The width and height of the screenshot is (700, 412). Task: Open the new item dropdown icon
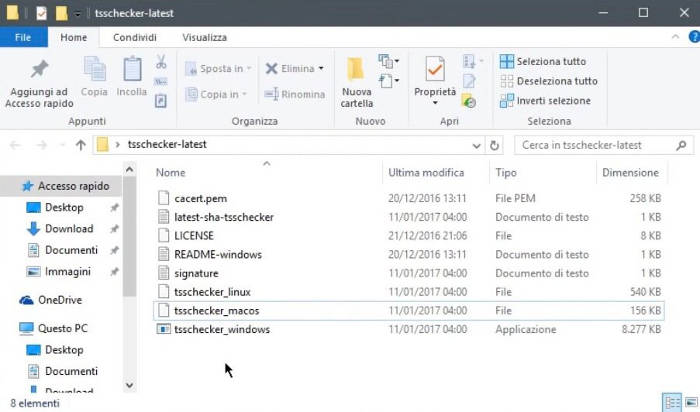[x=388, y=61]
